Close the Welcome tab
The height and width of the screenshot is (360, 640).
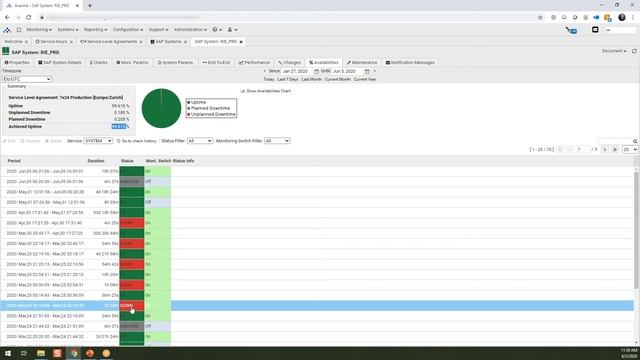(x=26, y=42)
